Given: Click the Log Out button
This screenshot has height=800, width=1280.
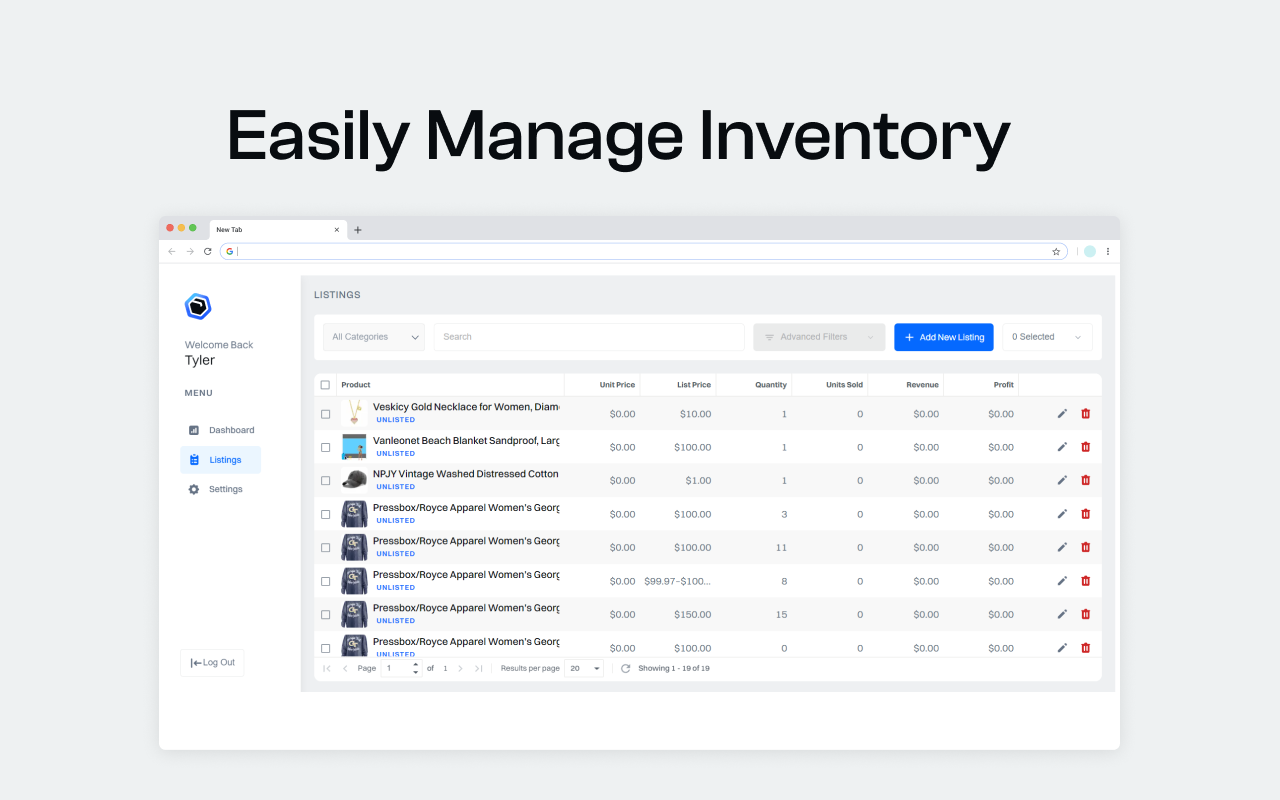Looking at the screenshot, I should coord(212,662).
